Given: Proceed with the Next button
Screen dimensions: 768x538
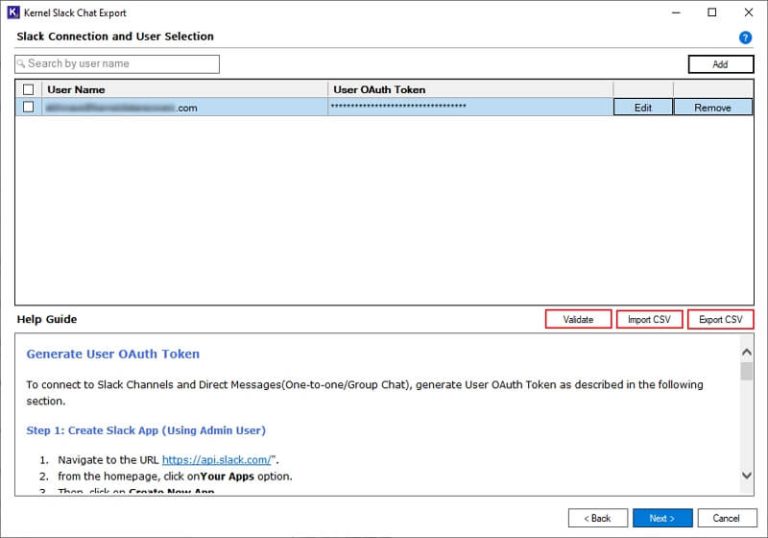Looking at the screenshot, I should (662, 518).
